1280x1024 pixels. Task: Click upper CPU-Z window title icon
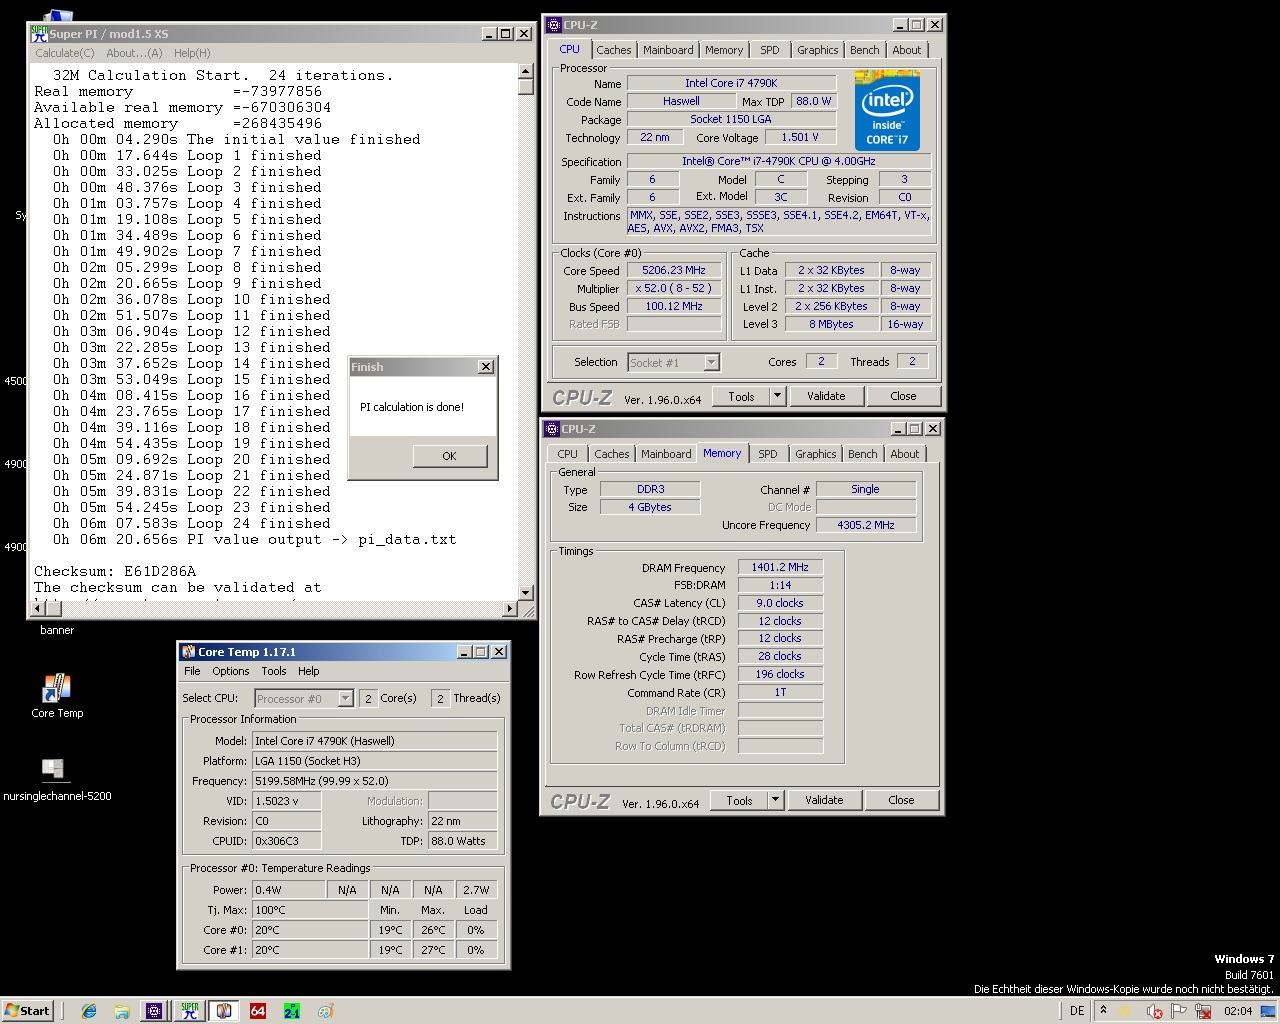tap(554, 25)
